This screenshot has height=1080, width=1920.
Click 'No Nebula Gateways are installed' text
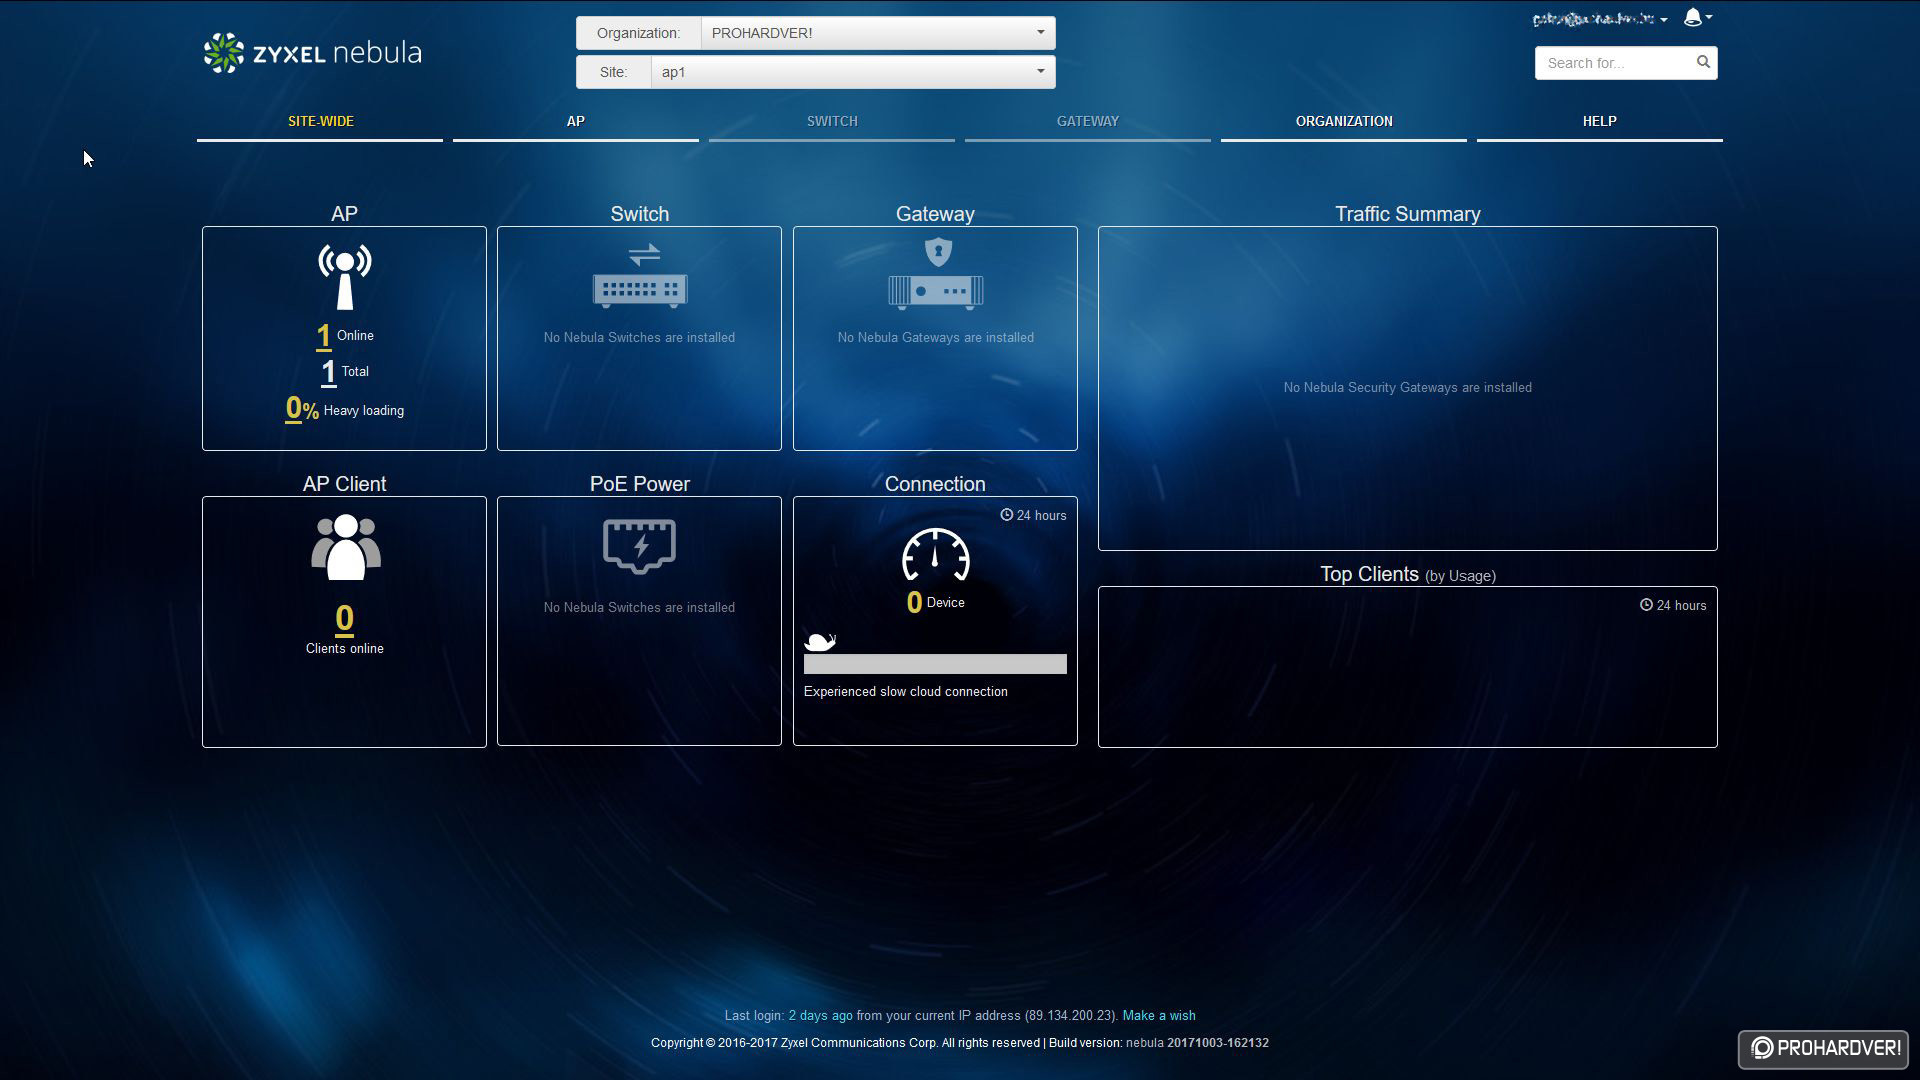[936, 337]
